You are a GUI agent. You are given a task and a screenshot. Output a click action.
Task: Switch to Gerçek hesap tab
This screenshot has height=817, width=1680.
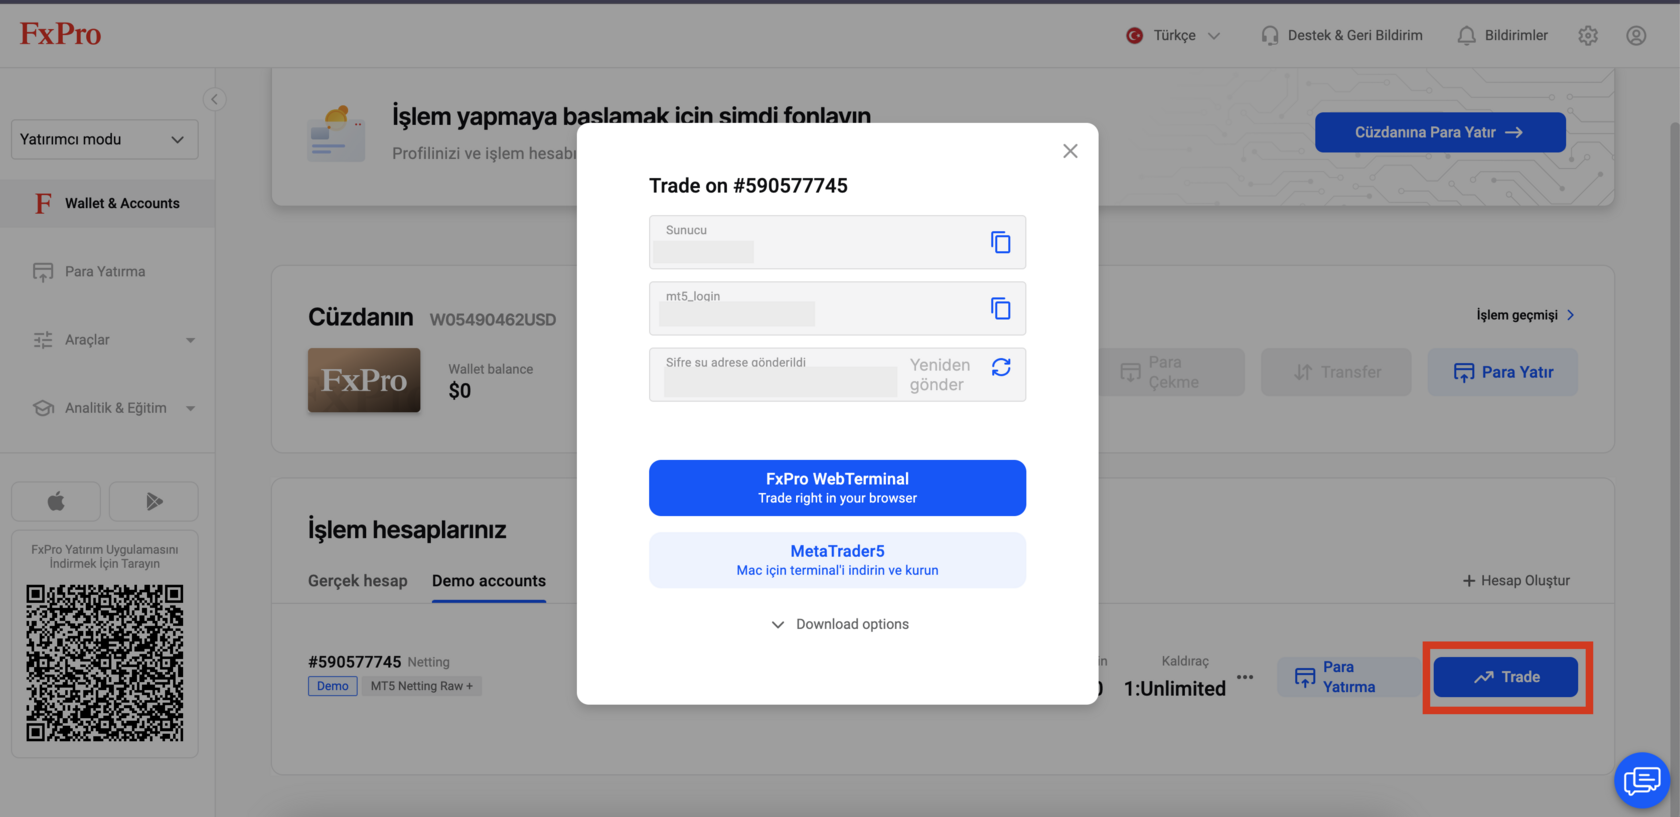click(x=358, y=581)
